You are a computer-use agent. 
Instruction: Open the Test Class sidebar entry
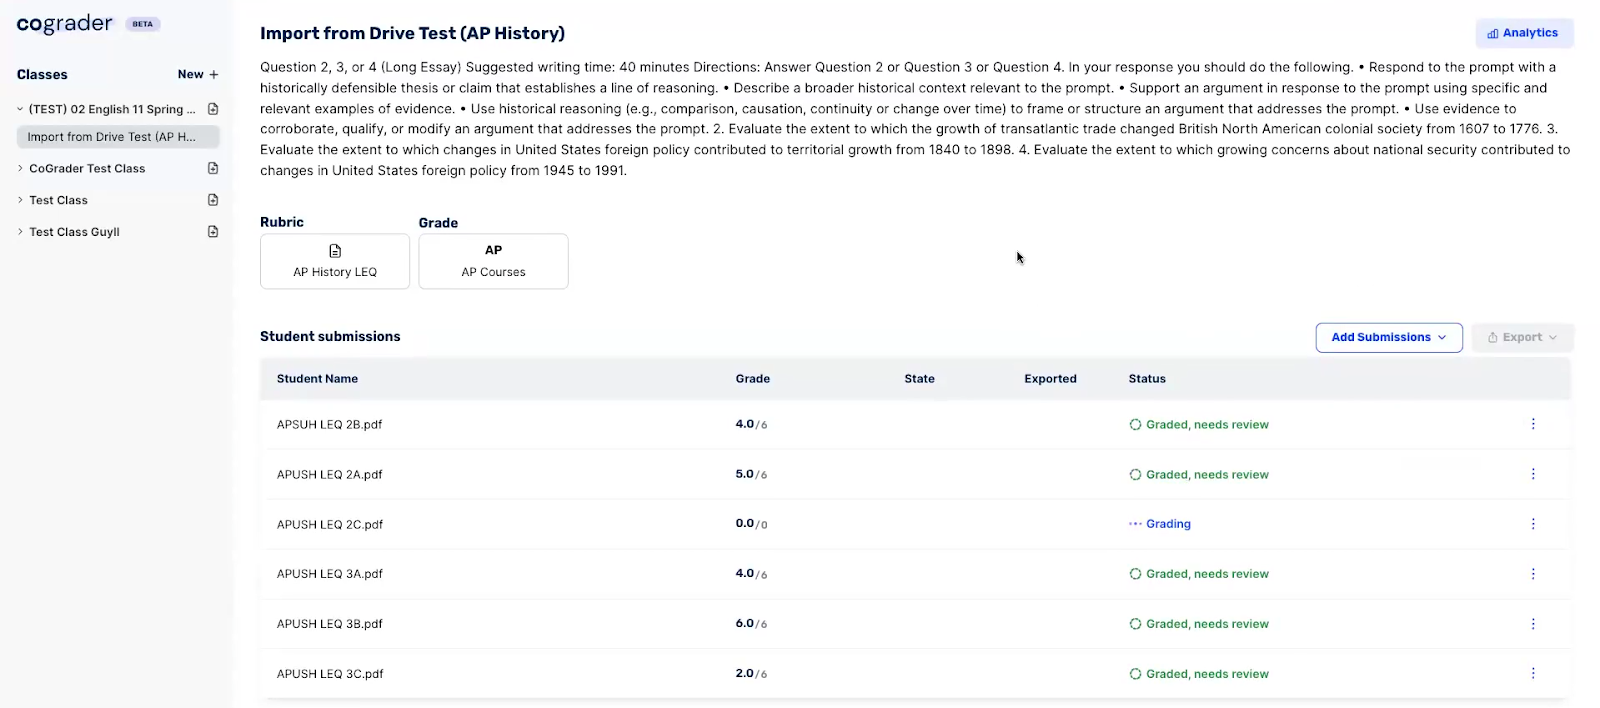pyautogui.click(x=59, y=201)
